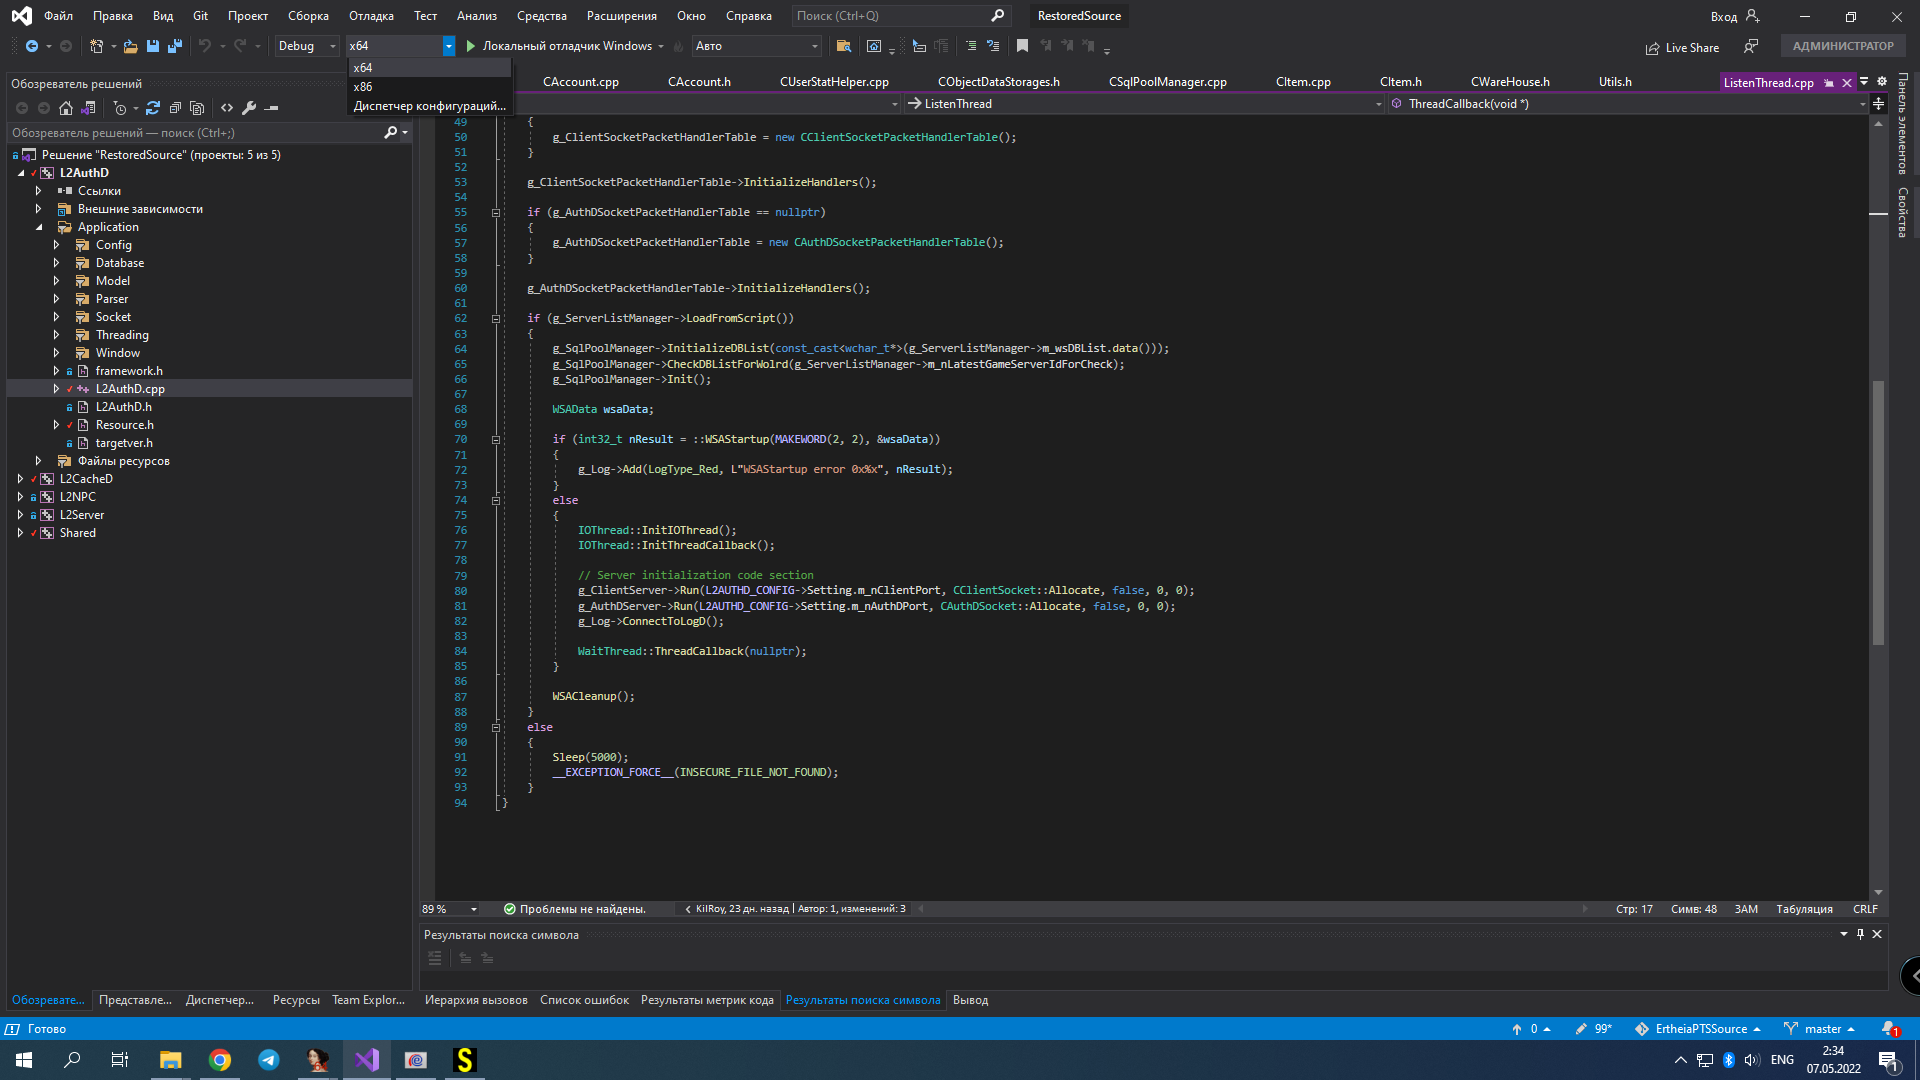
Task: Click the editor vertical scrollbar thumb
Action: tap(1878, 512)
